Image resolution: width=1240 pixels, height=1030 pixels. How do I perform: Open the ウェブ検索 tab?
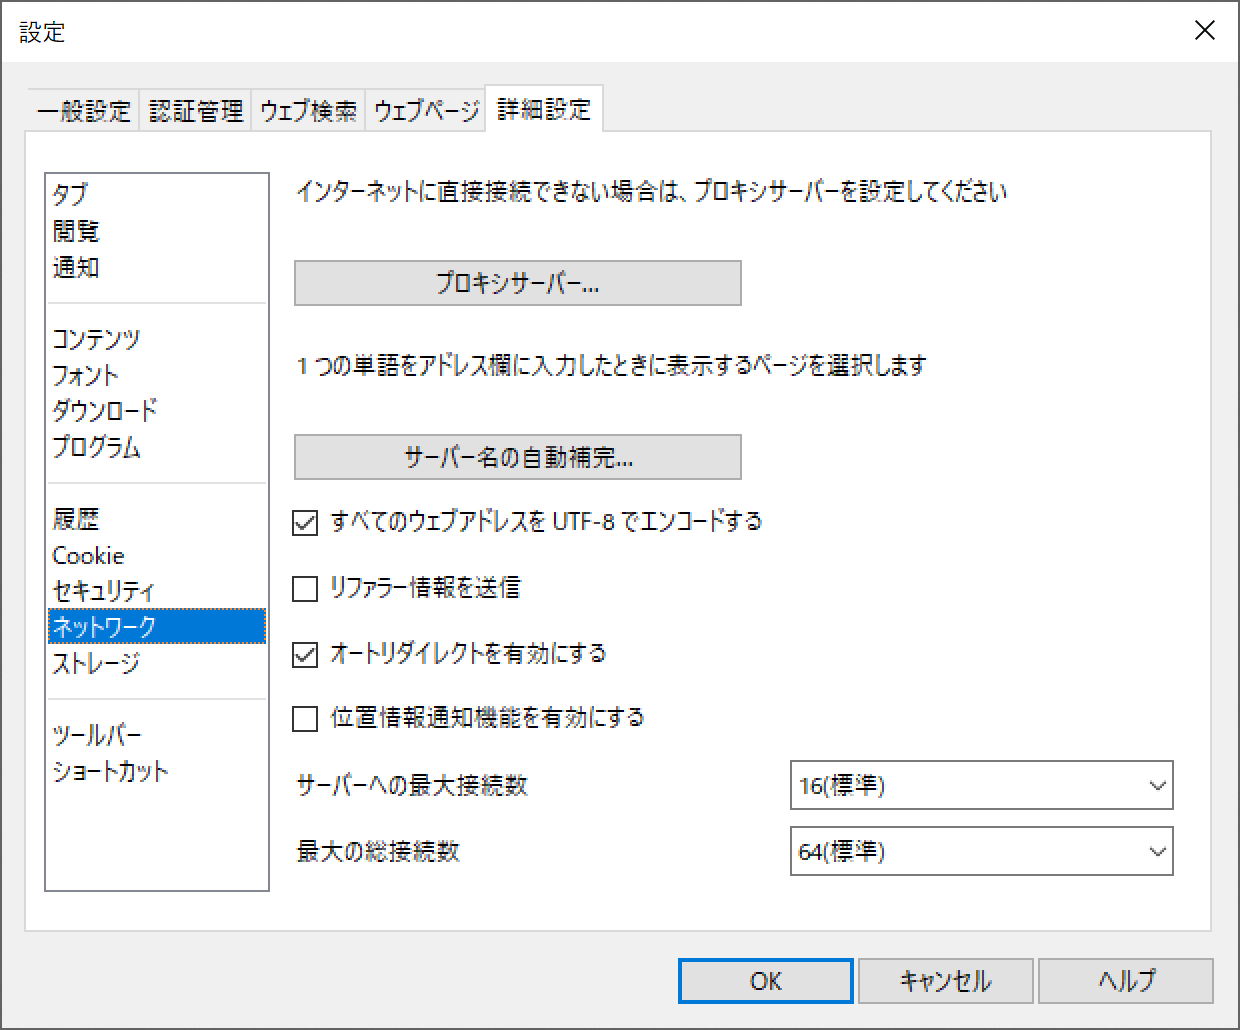[x=308, y=111]
